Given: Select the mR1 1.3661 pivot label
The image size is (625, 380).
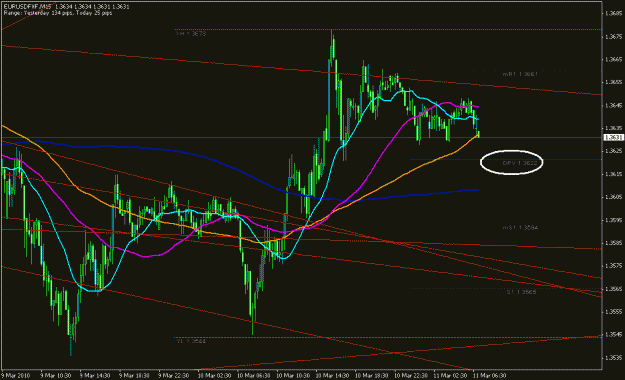Looking at the screenshot, I should tap(520, 74).
